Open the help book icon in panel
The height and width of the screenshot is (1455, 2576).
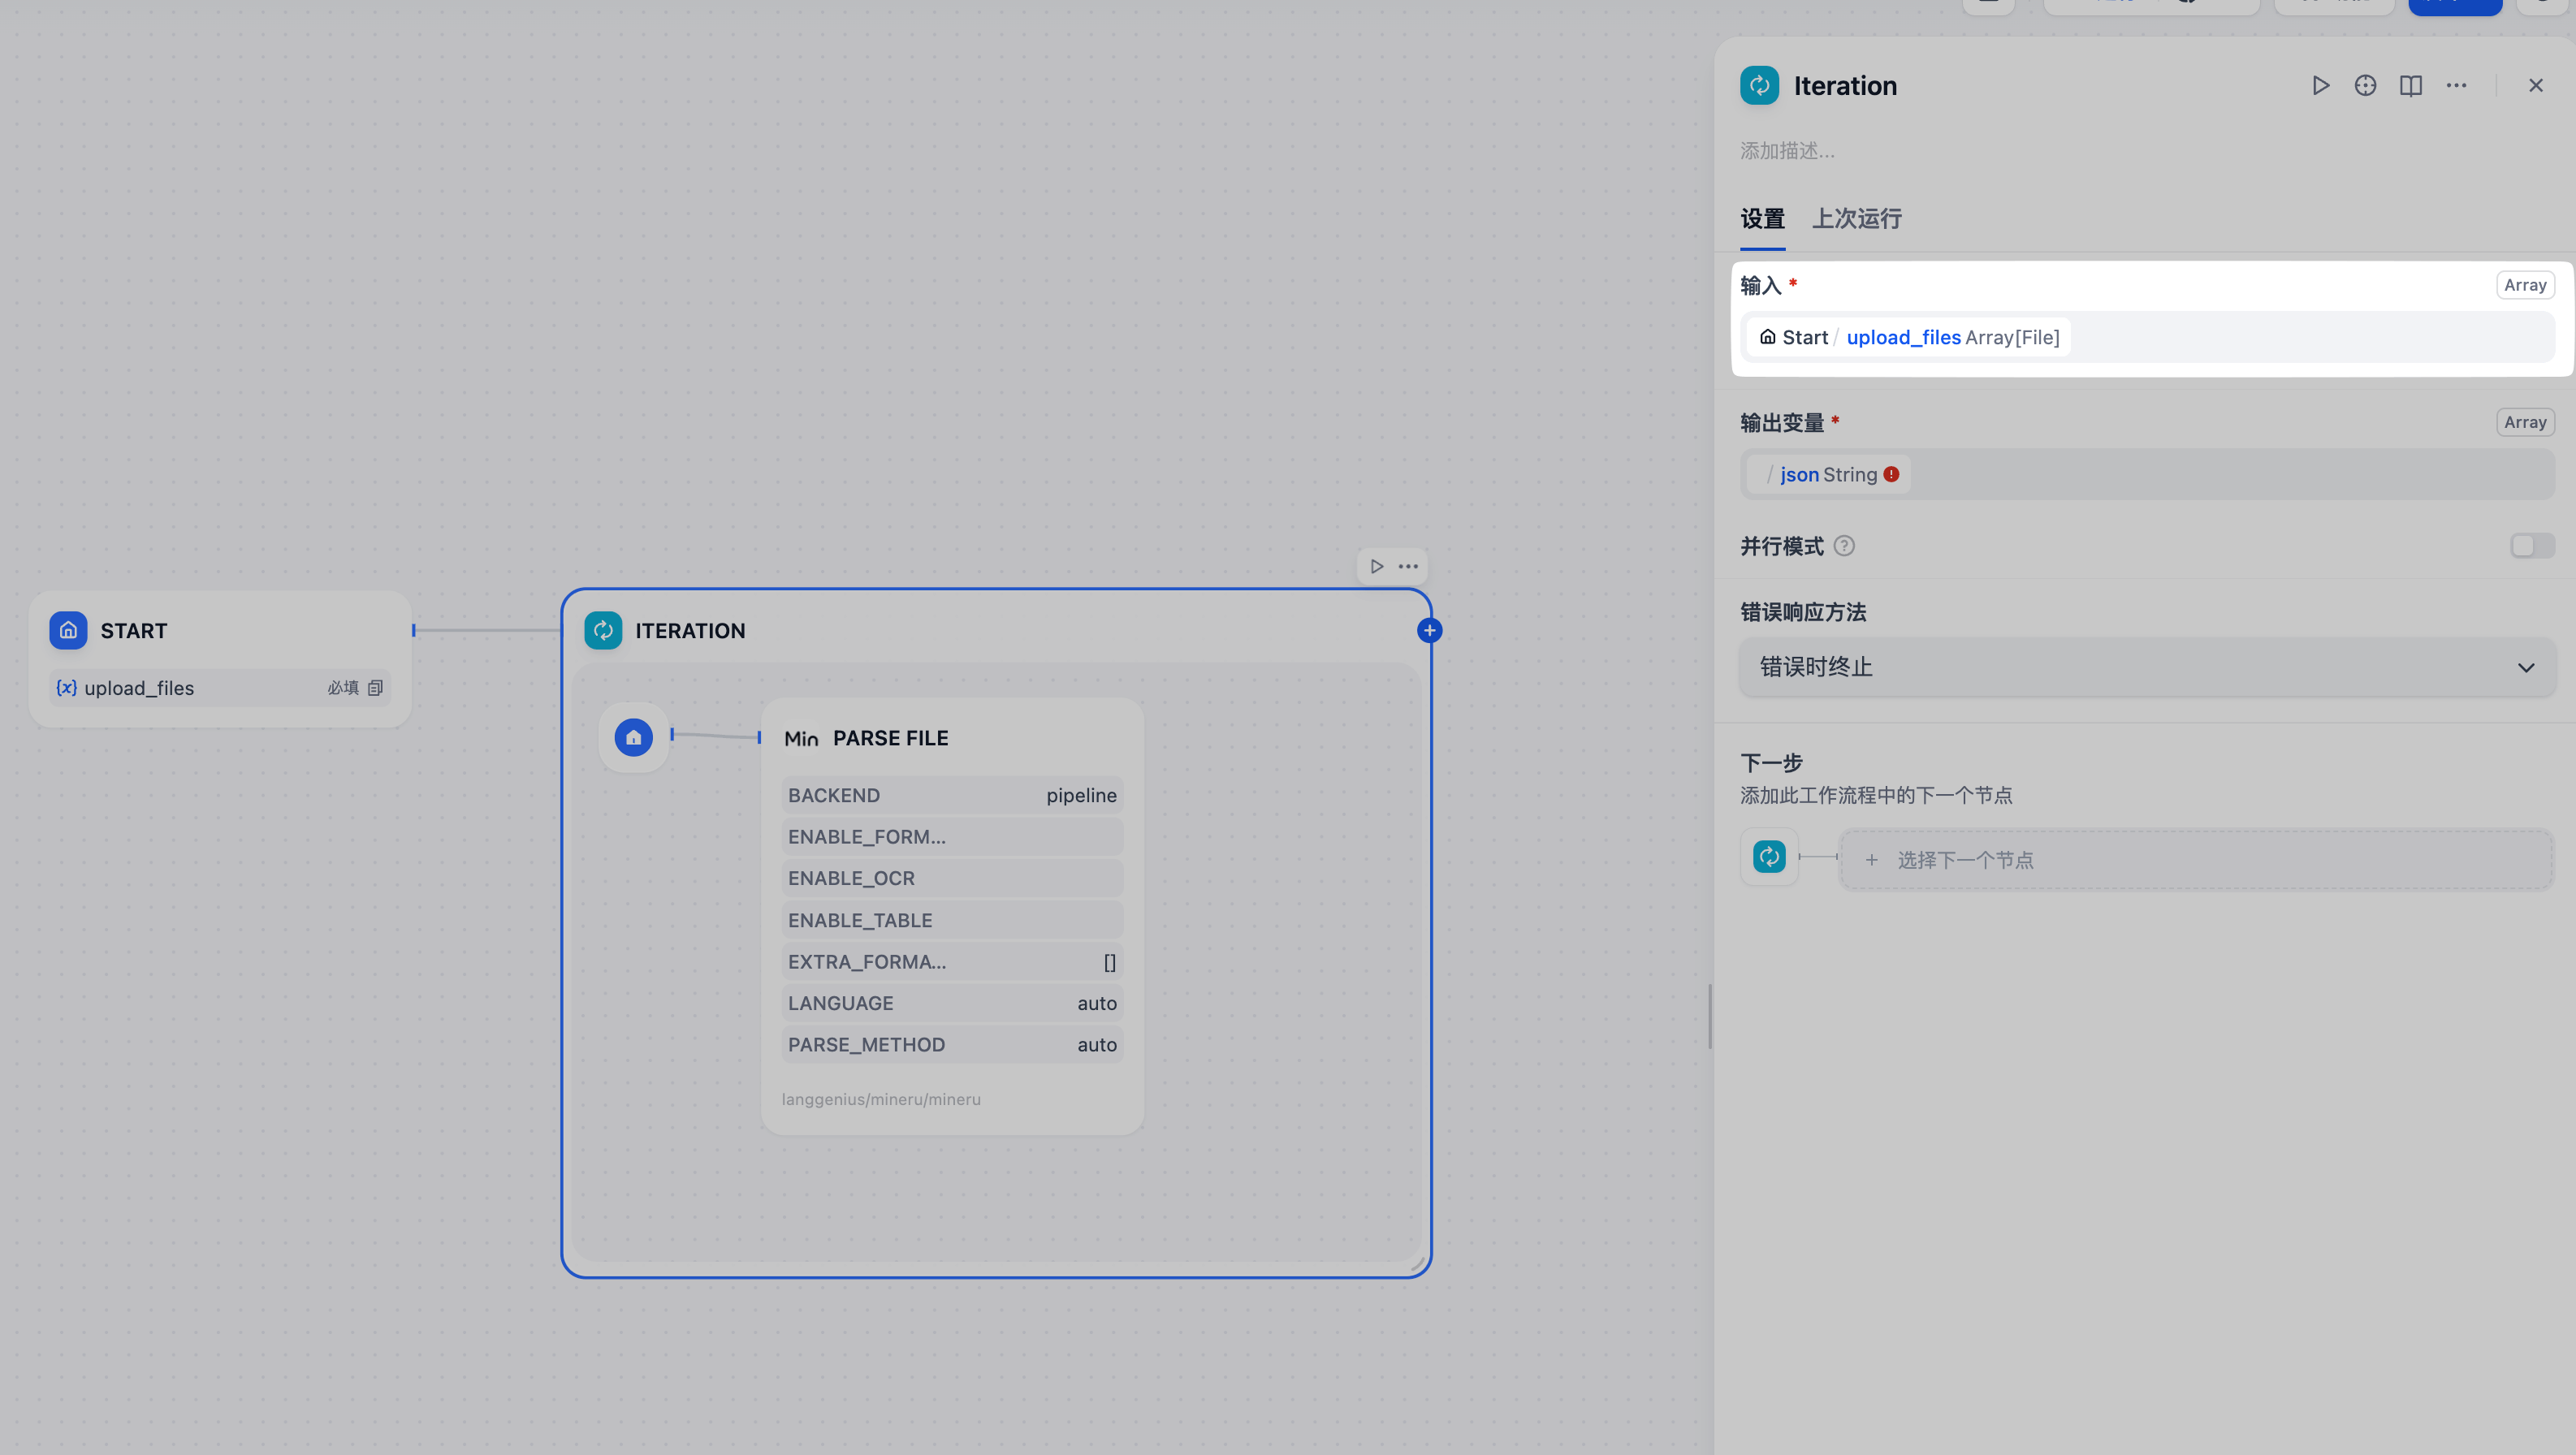pos(2411,86)
